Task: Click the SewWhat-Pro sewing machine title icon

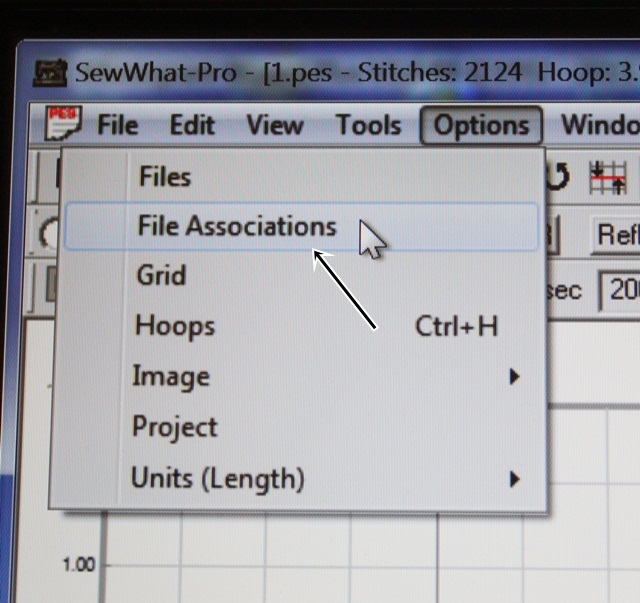Action: pos(50,72)
